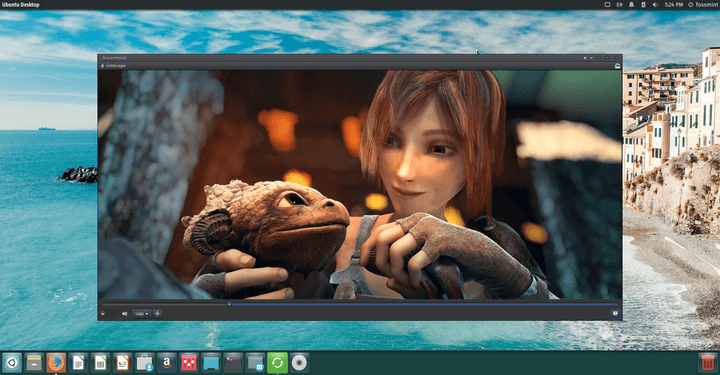The height and width of the screenshot is (375, 720).
Task: Open LibreOffice Impress from the dock
Action: click(x=122, y=363)
